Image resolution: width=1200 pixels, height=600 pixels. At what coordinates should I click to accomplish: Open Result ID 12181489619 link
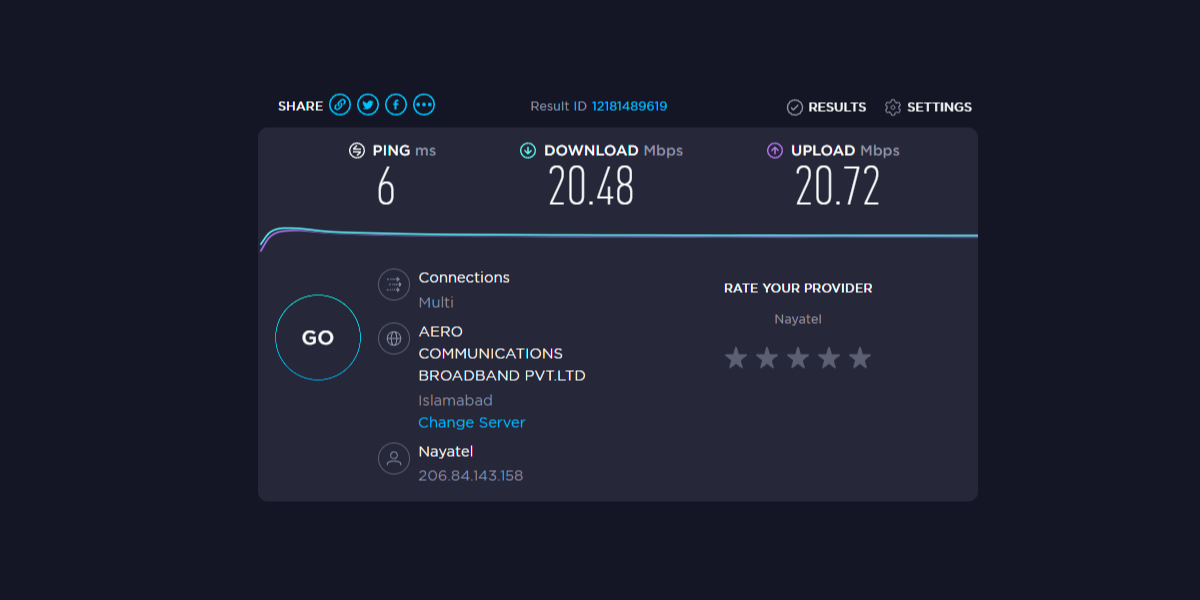pyautogui.click(x=629, y=106)
